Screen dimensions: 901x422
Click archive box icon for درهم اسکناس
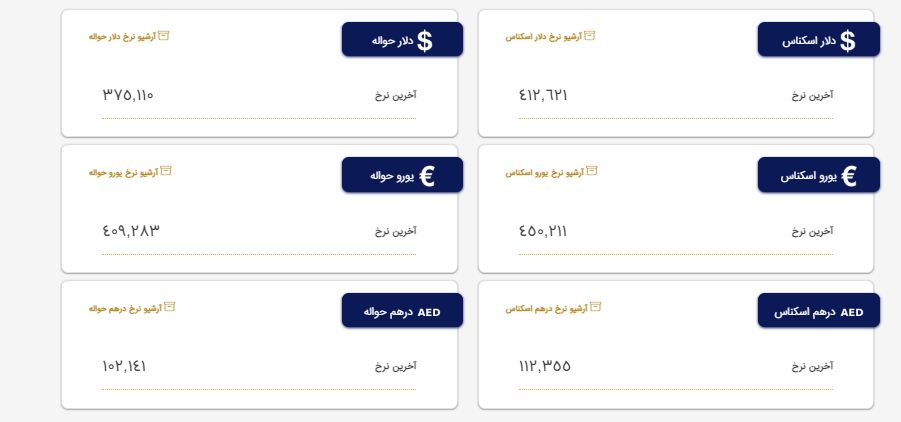click(x=595, y=307)
